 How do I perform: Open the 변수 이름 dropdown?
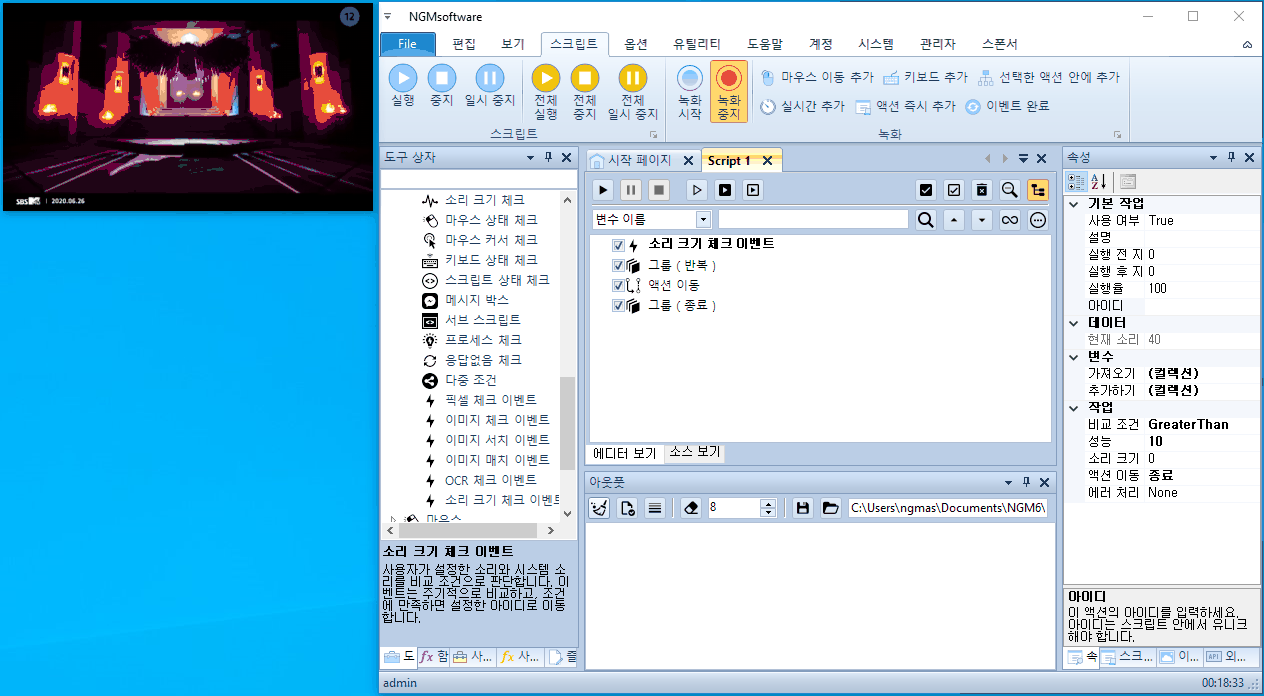pos(703,220)
